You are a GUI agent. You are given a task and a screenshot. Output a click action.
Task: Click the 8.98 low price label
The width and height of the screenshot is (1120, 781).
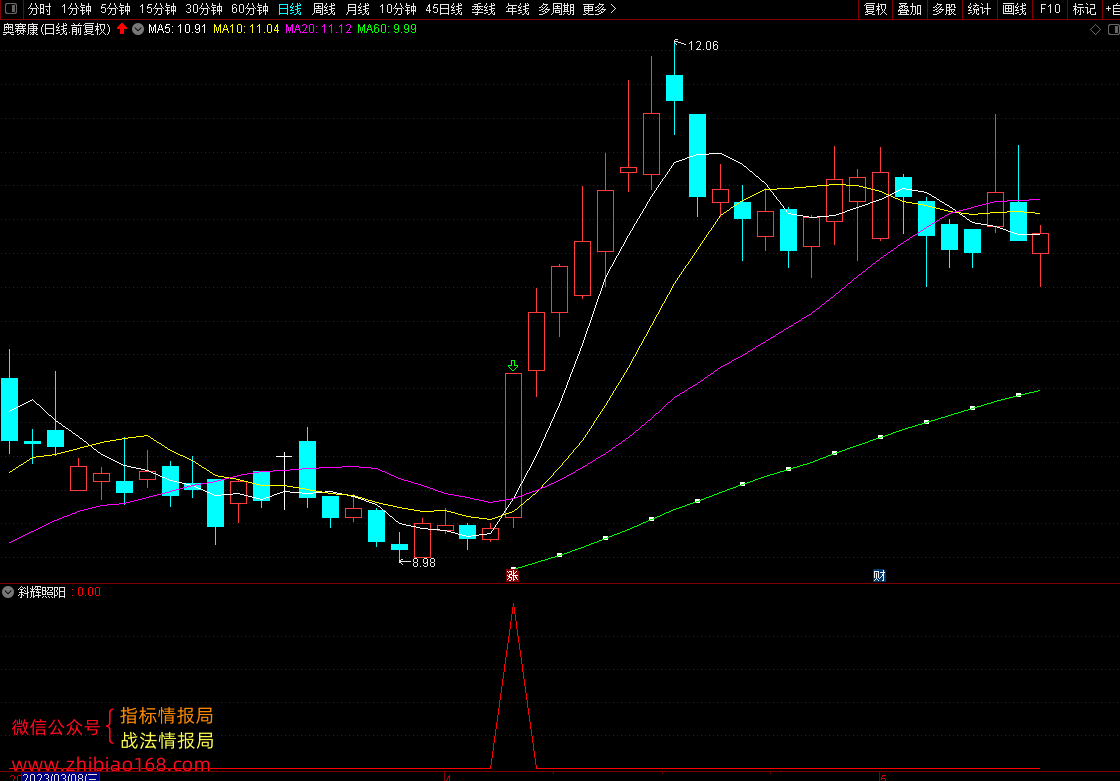pyautogui.click(x=424, y=563)
